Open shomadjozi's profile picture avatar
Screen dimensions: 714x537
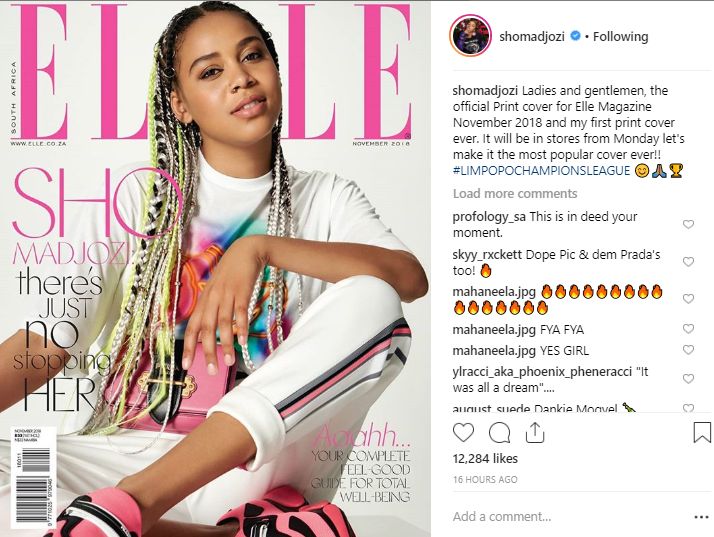[x=471, y=36]
